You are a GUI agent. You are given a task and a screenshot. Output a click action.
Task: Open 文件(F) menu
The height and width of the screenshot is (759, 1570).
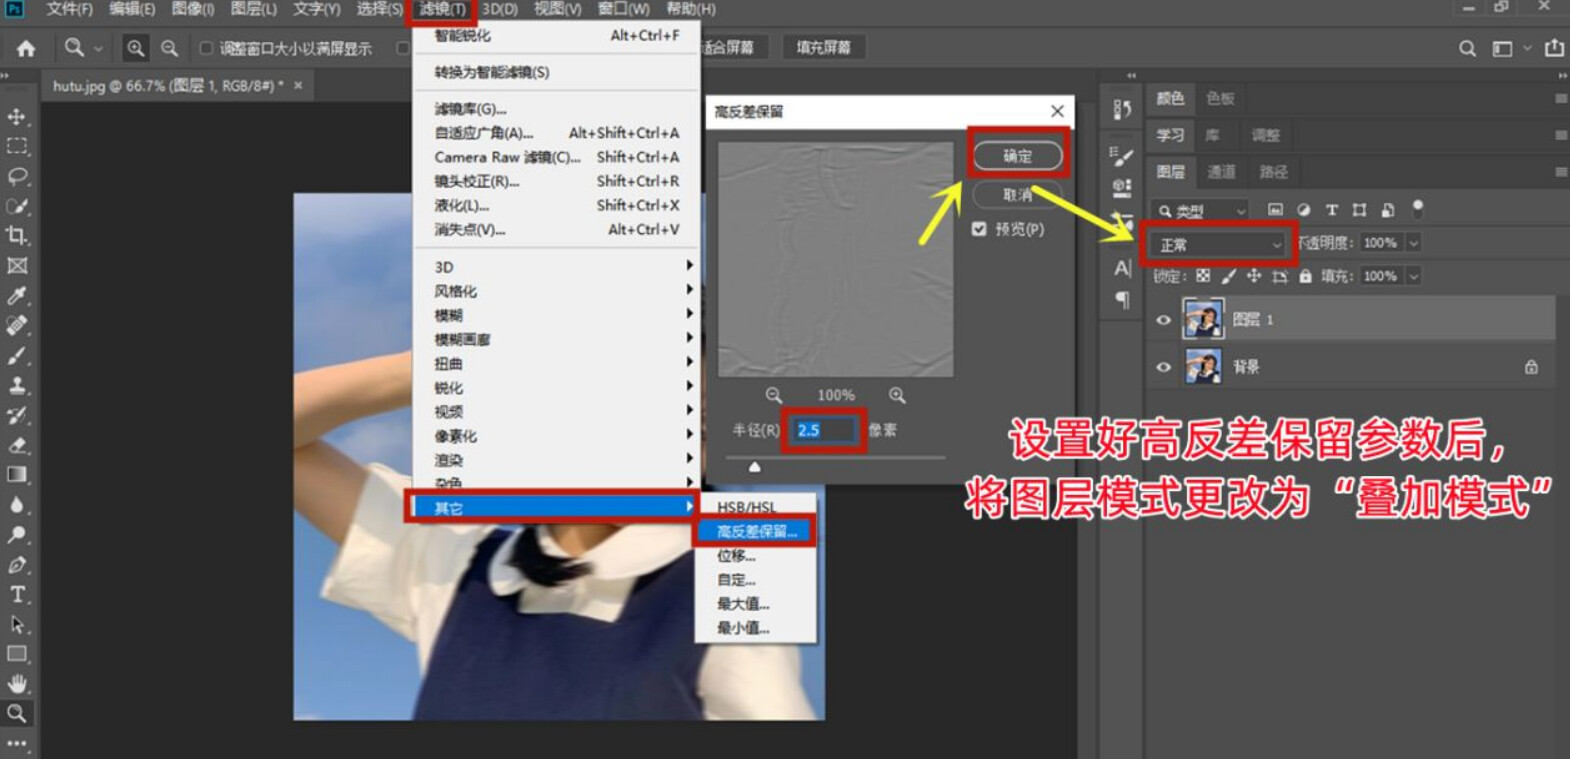click(x=69, y=9)
